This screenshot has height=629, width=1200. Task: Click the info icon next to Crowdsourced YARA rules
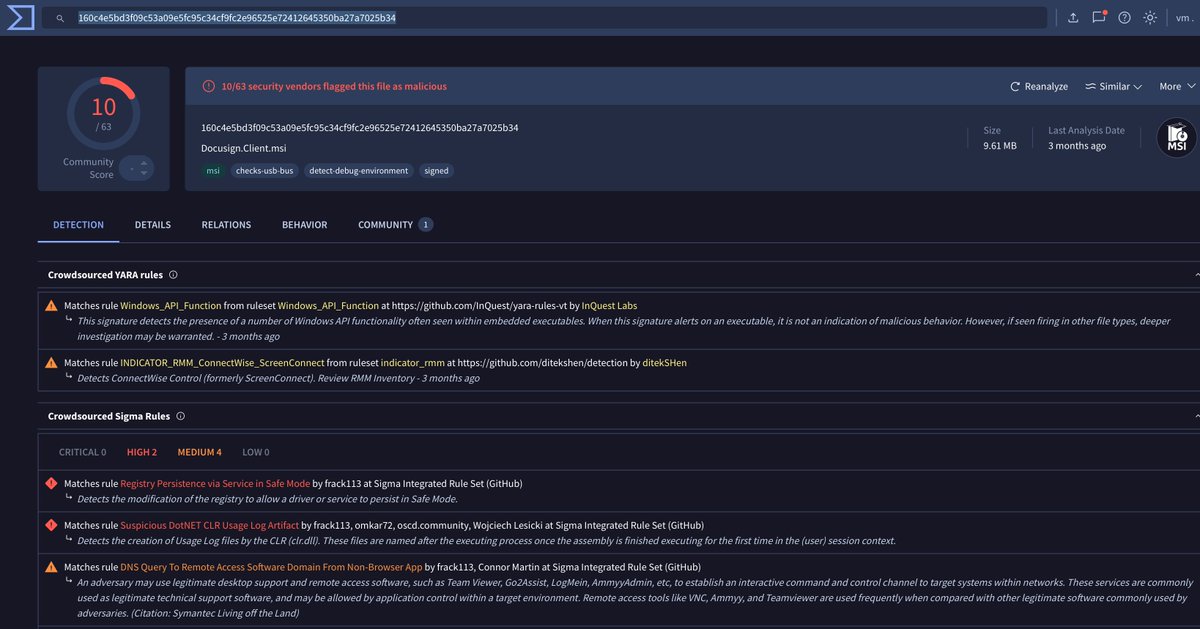(173, 275)
